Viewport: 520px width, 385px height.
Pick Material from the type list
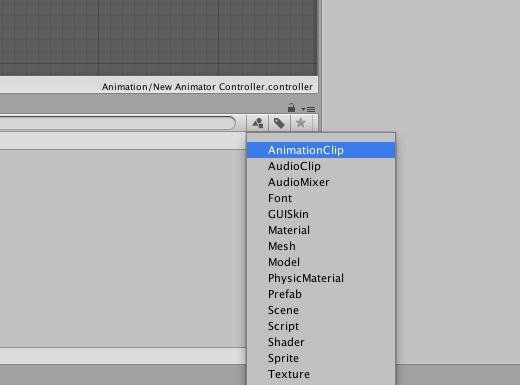pos(321,230)
